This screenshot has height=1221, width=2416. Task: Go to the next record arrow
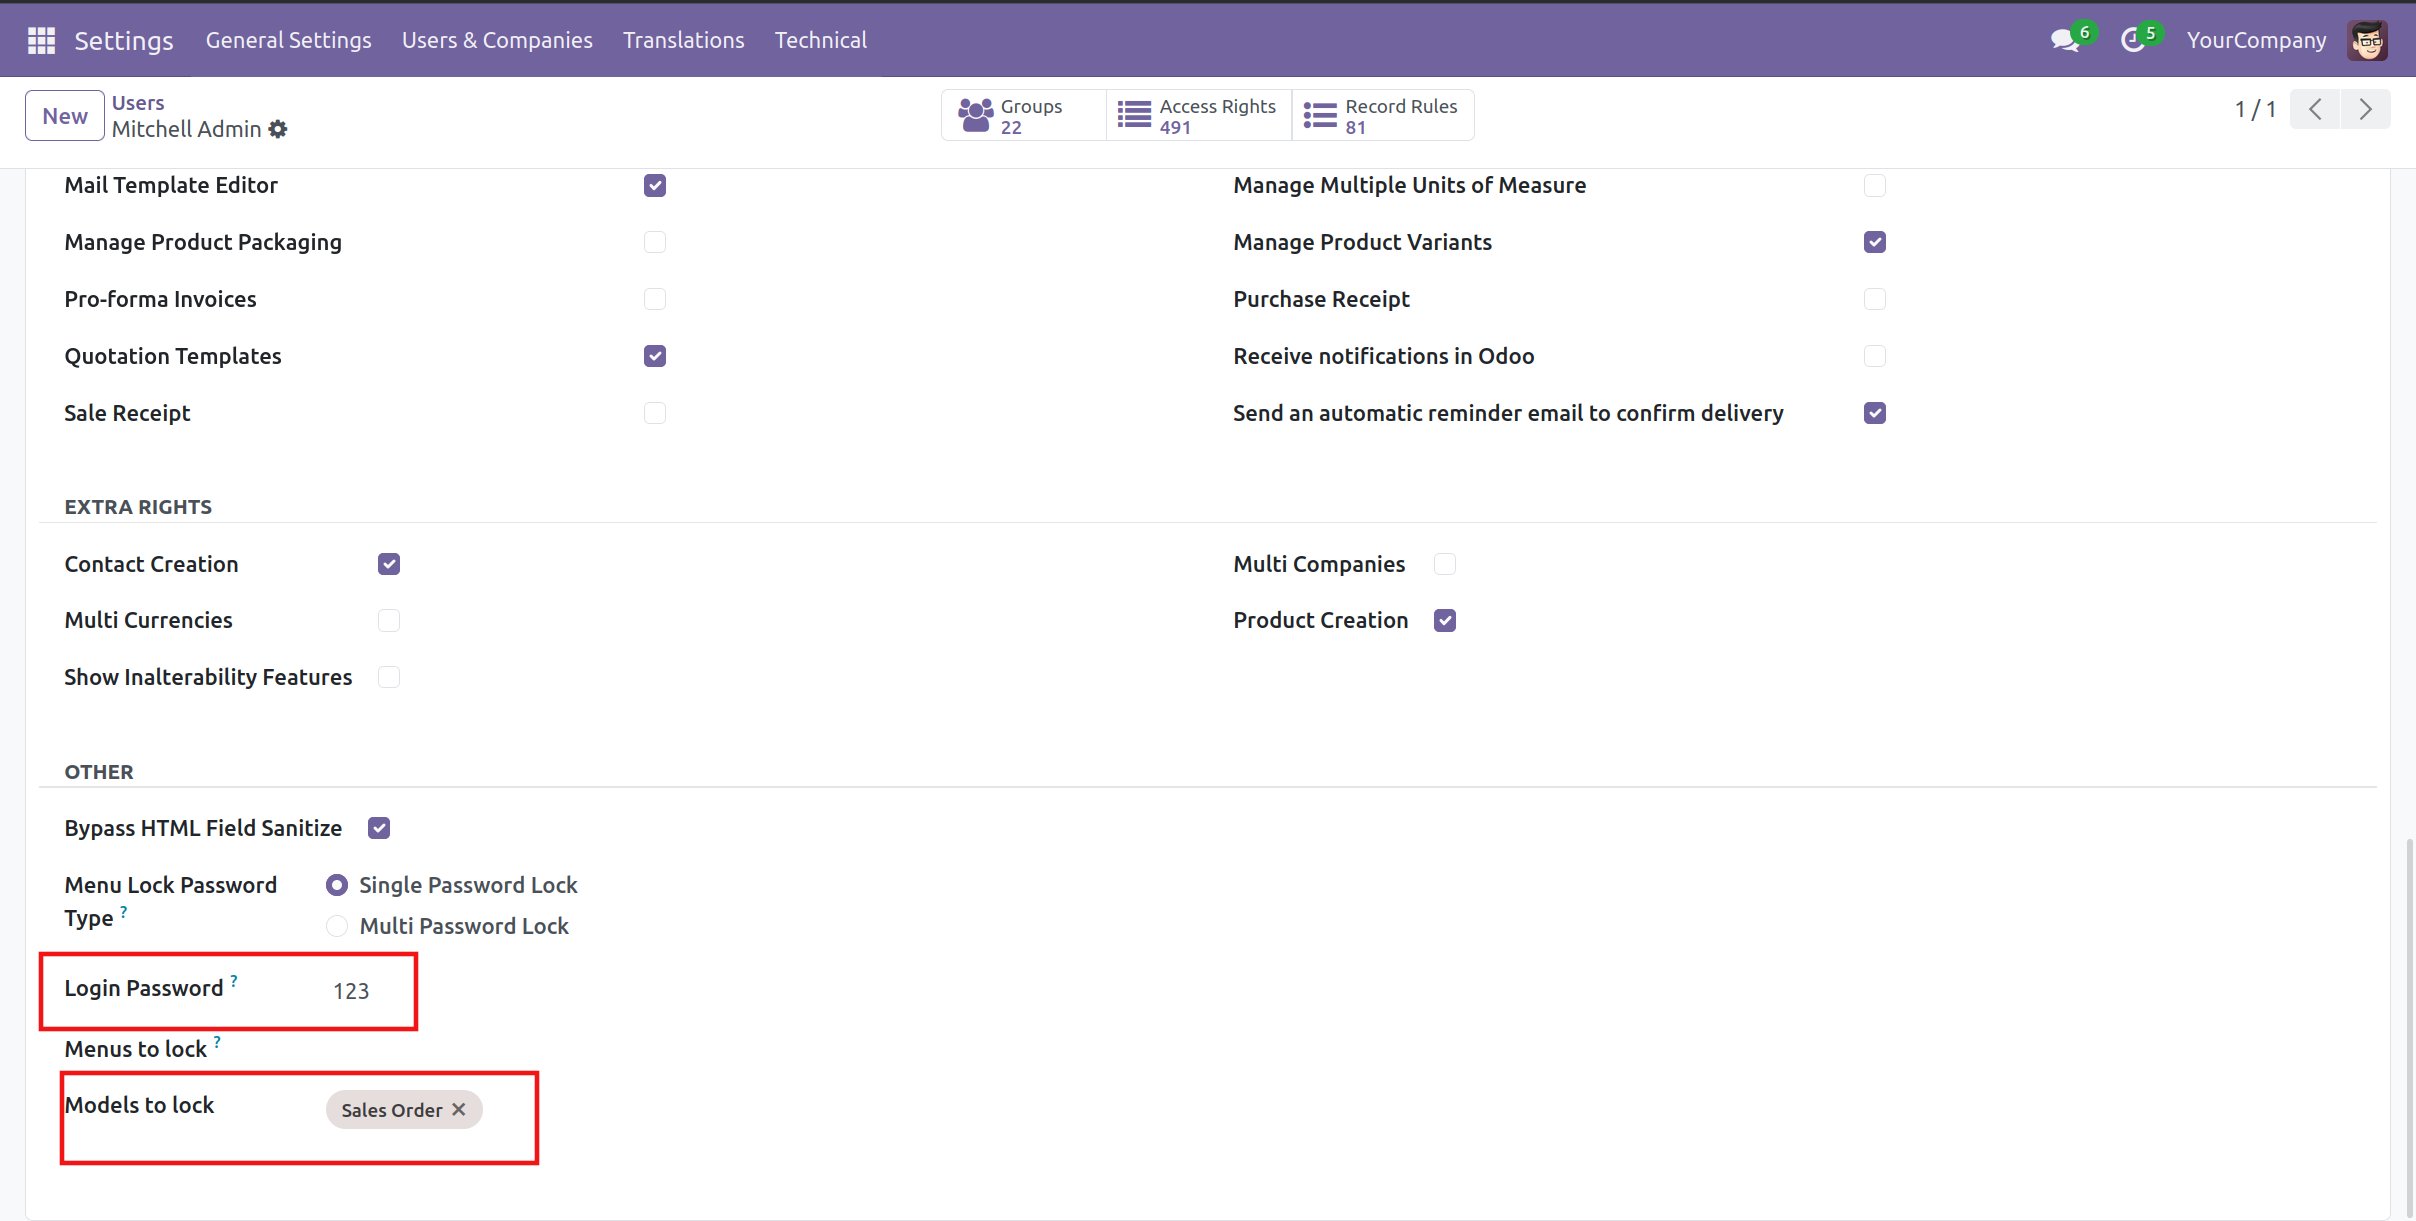[2365, 109]
